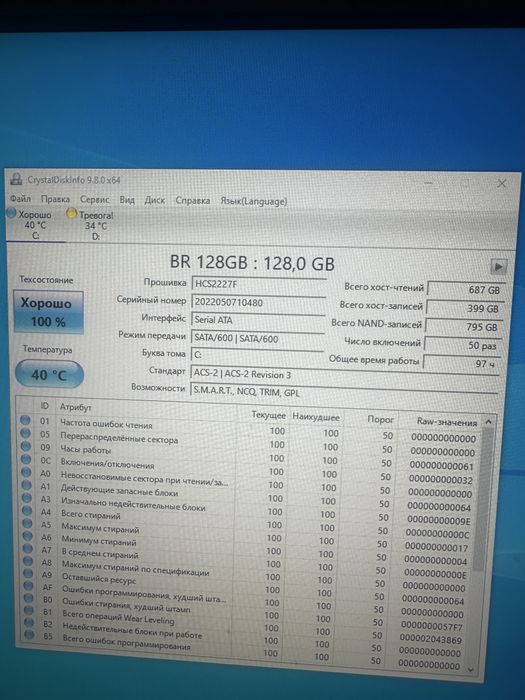525x700 pixels.
Task: Click the status circle of attribute 09
Action: (x=26, y=446)
